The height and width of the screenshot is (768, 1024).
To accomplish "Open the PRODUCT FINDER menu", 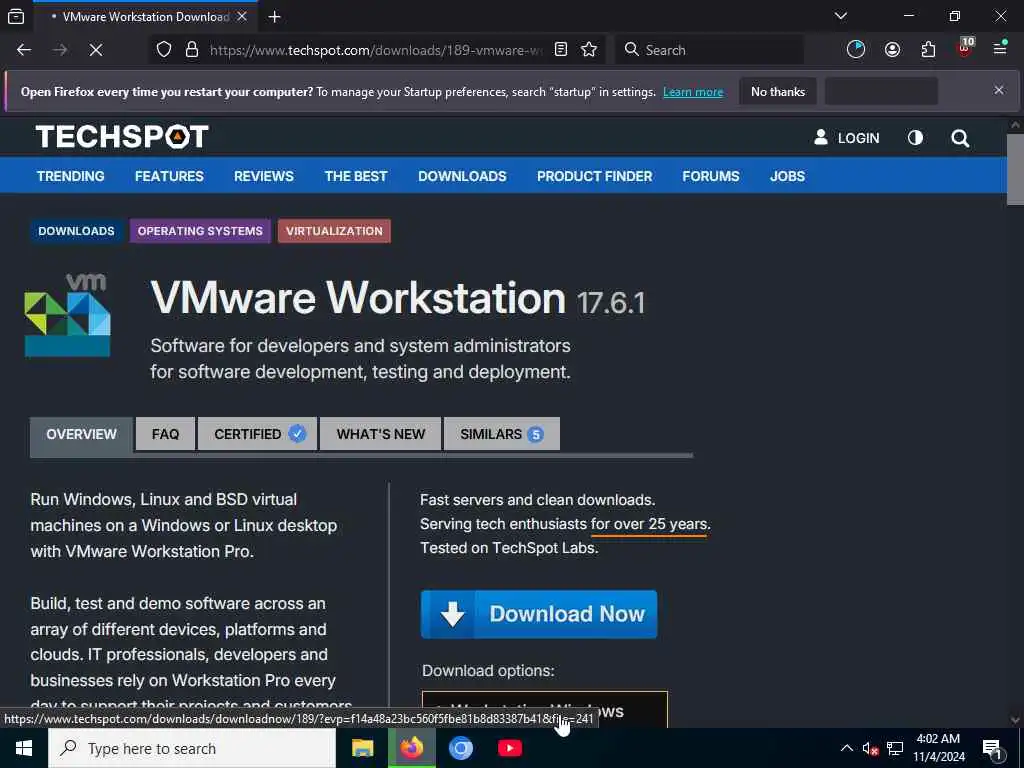I will pyautogui.click(x=594, y=176).
